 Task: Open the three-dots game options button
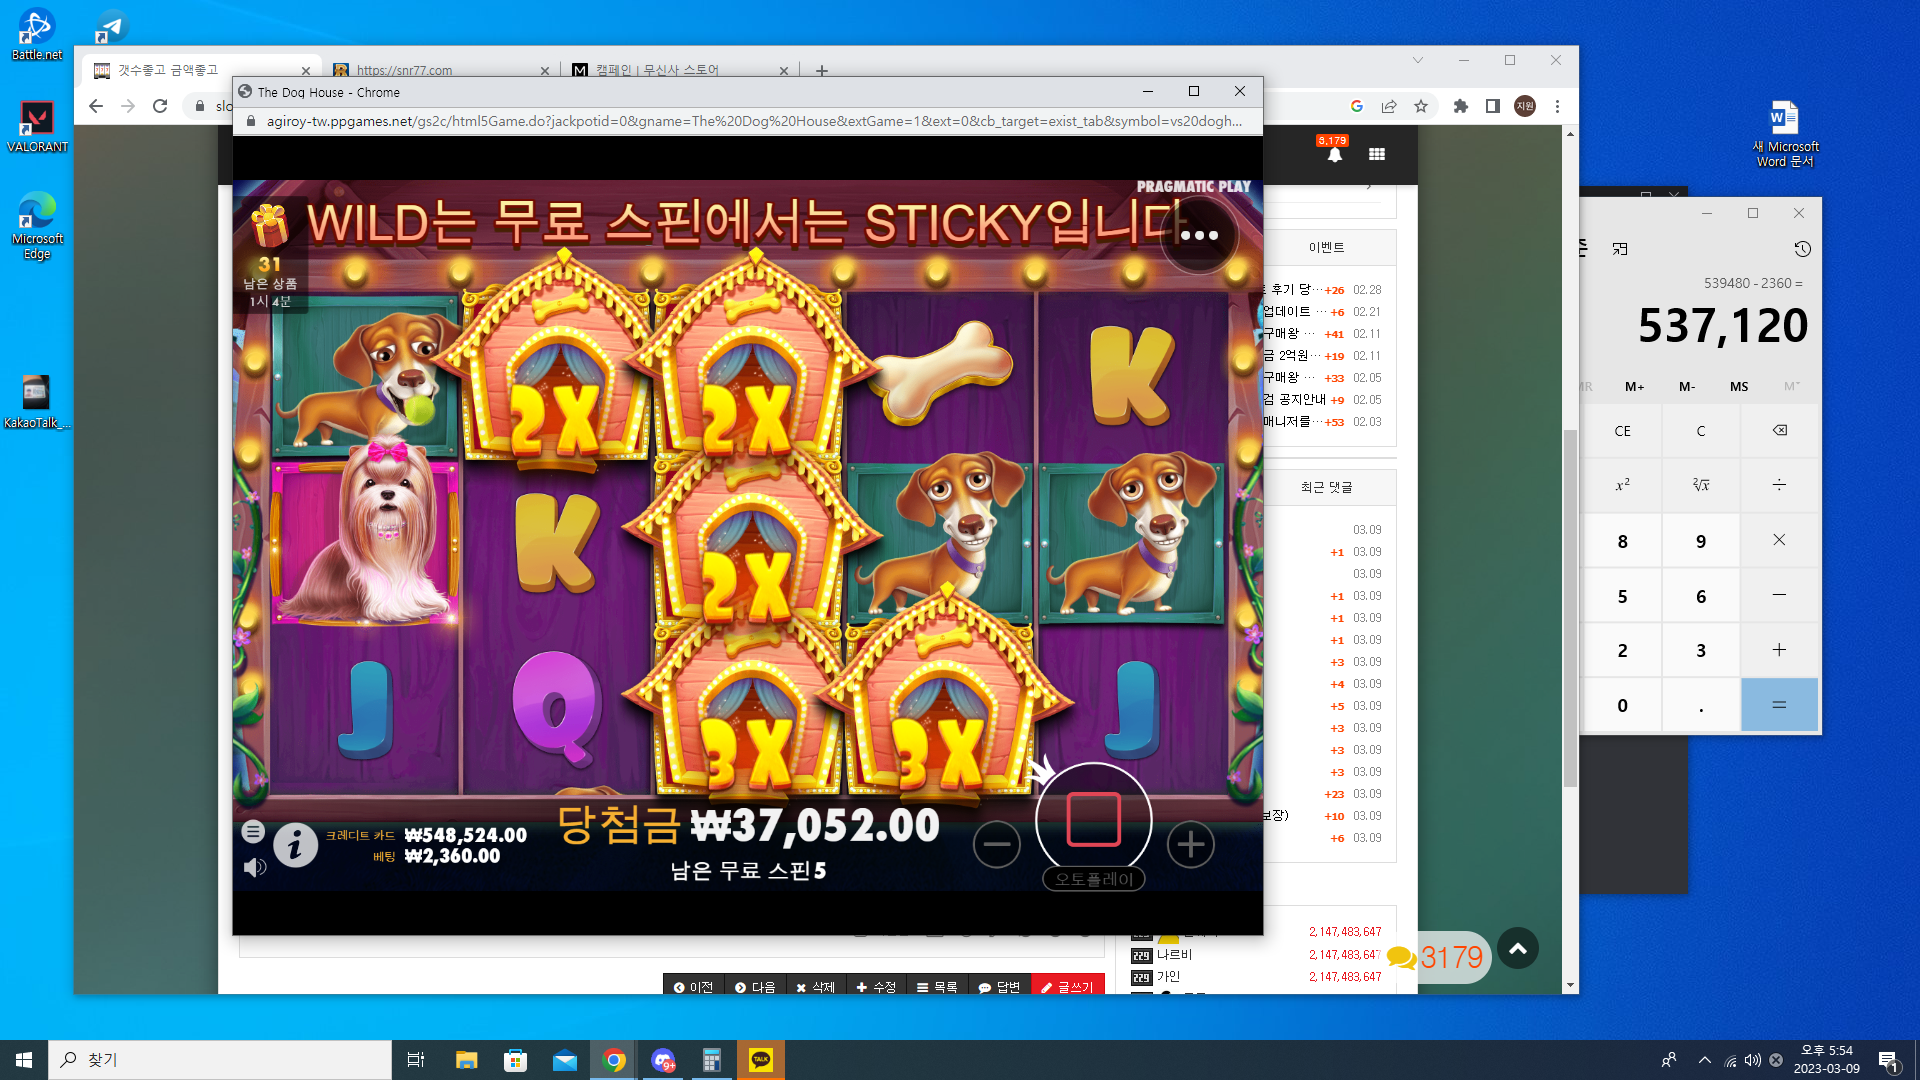coord(1199,235)
